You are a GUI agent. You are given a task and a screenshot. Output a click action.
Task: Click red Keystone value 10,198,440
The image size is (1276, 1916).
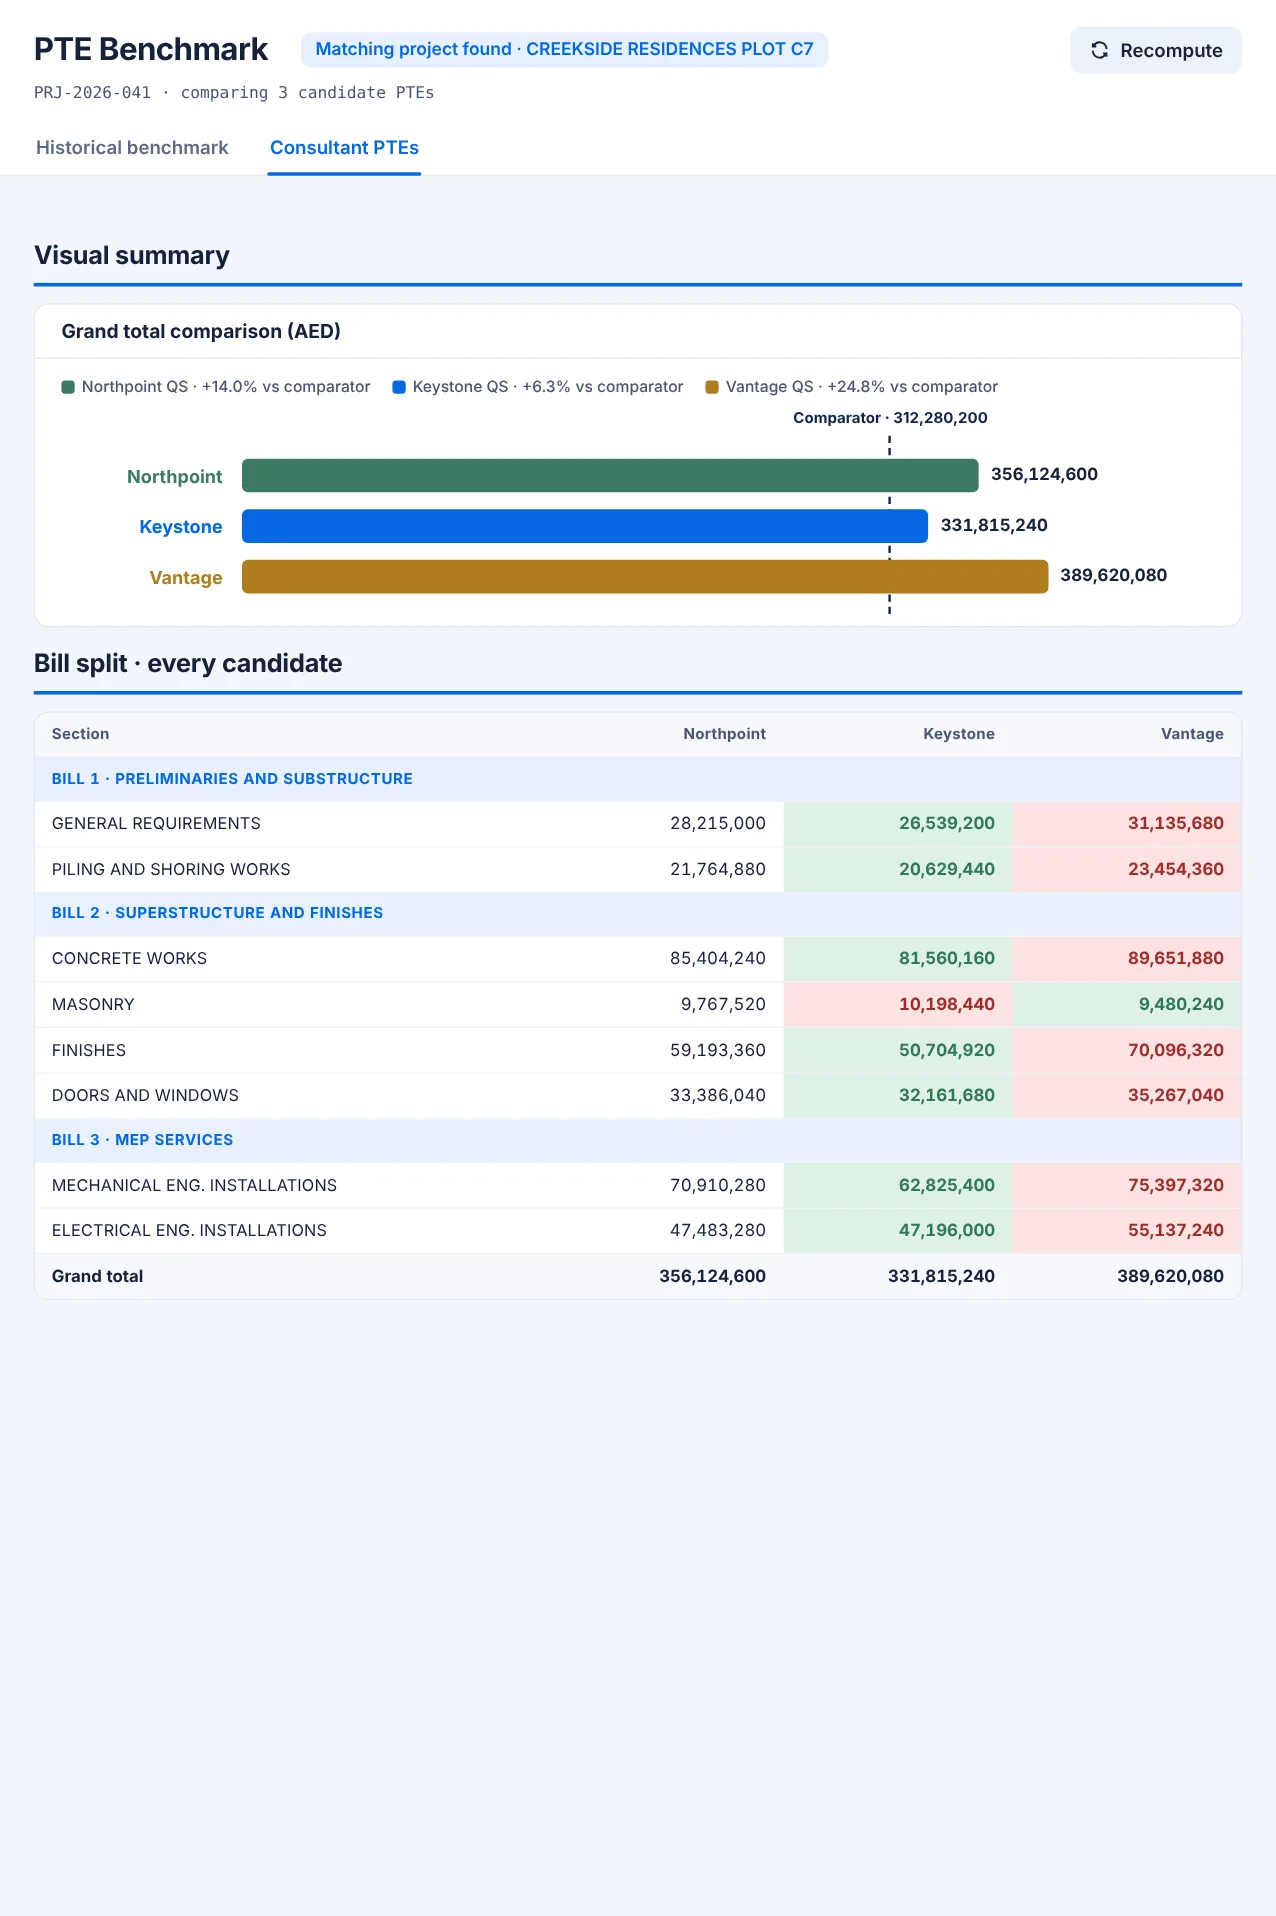946,1005
